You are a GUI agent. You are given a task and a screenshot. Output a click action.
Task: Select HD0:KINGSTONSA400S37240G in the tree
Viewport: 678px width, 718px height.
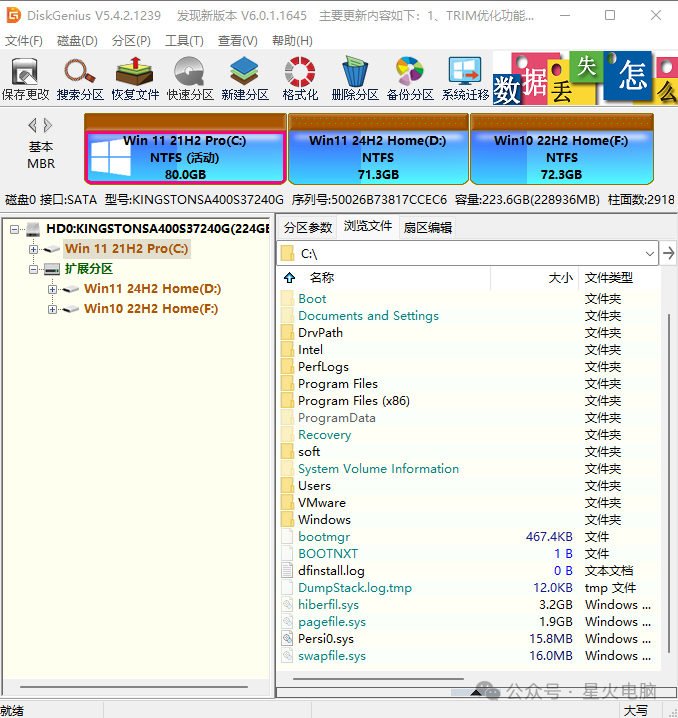(157, 228)
